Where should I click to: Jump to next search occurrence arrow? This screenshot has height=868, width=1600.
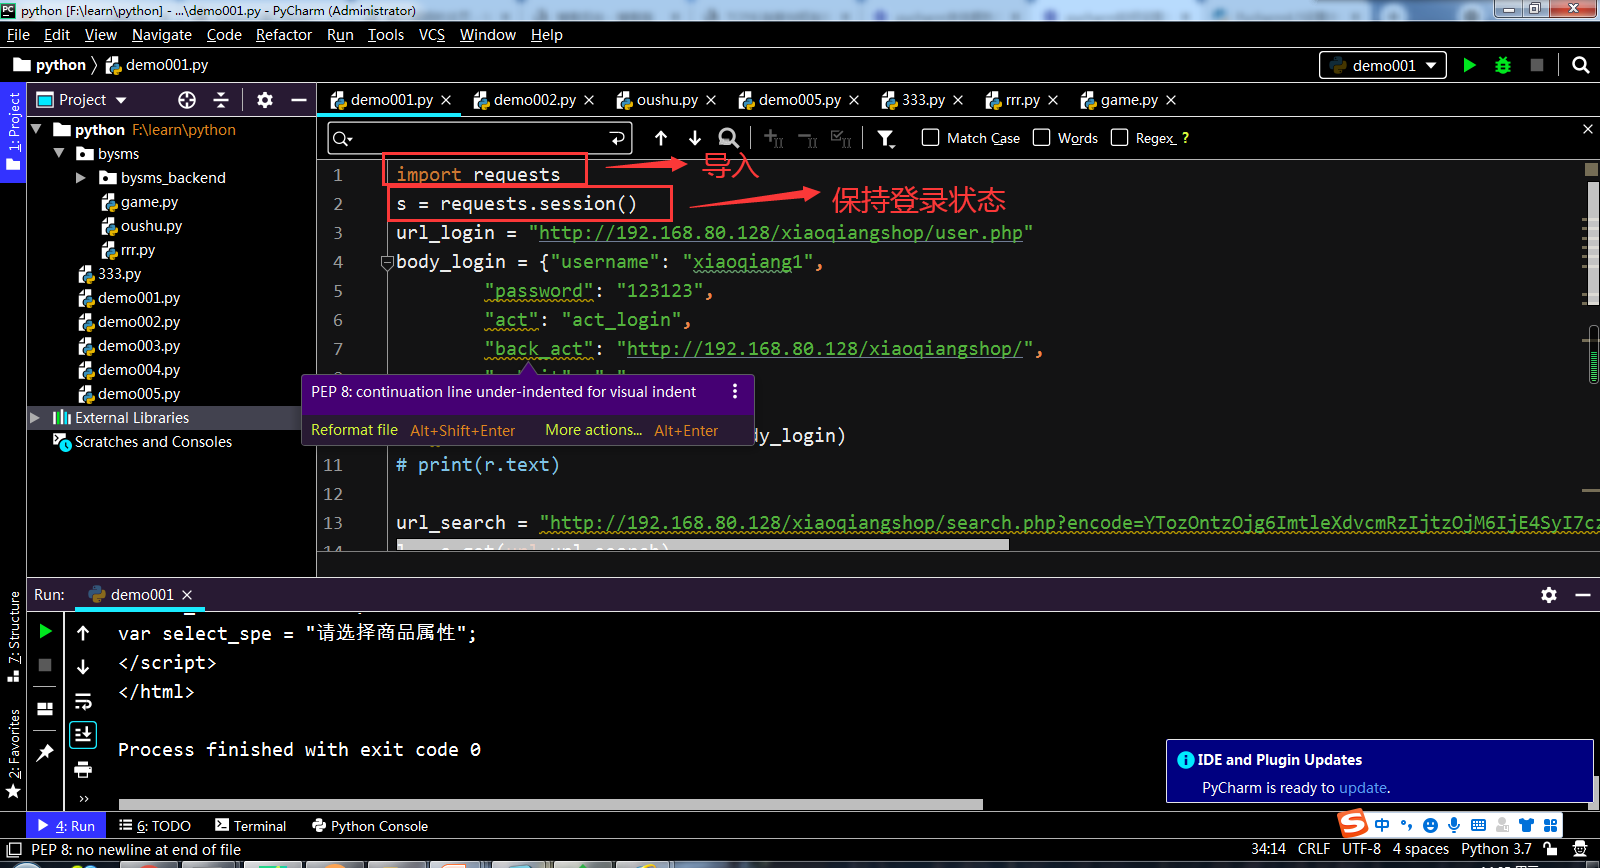click(695, 138)
